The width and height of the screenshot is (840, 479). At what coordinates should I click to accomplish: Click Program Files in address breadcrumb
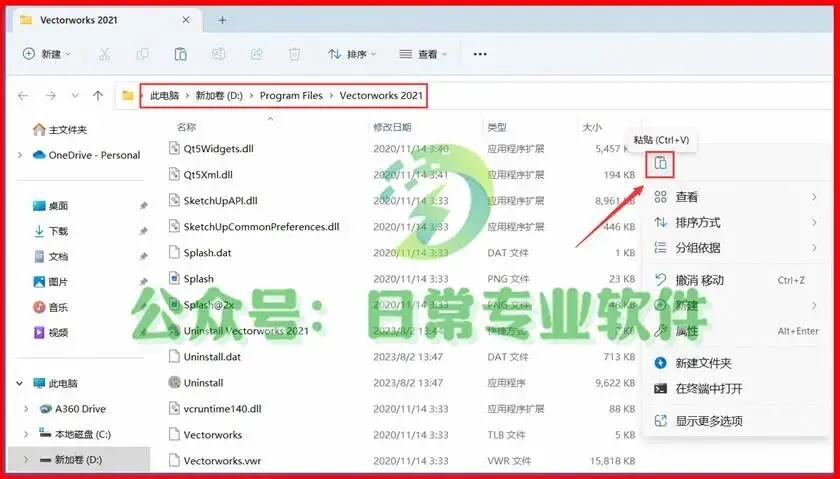[291, 95]
